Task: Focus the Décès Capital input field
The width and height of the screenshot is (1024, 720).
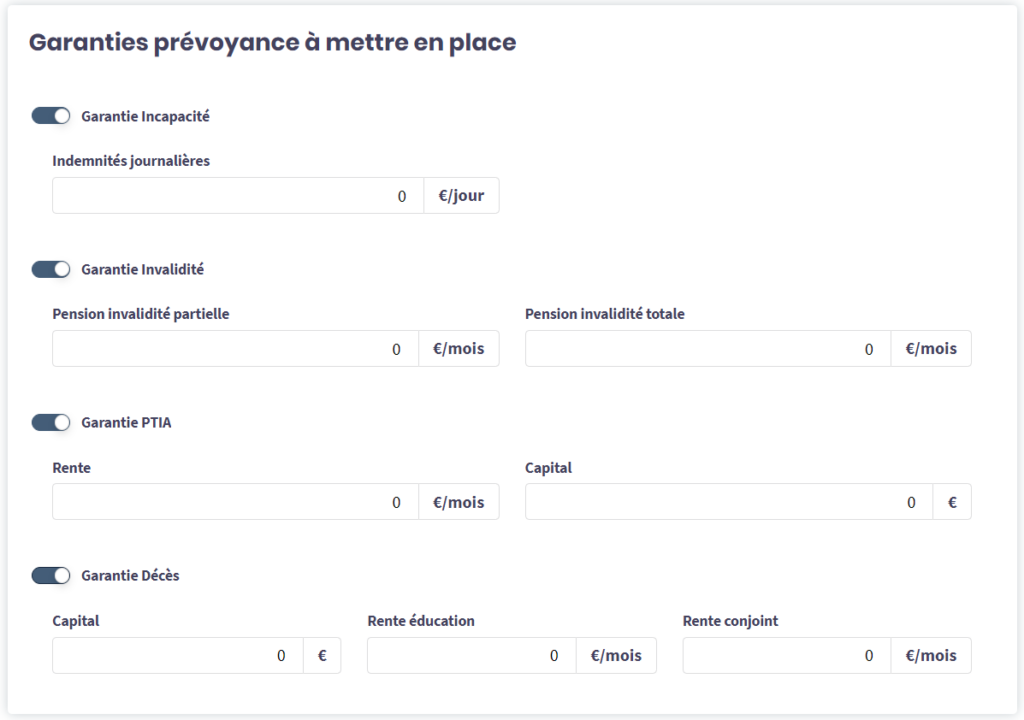Action: 177,655
